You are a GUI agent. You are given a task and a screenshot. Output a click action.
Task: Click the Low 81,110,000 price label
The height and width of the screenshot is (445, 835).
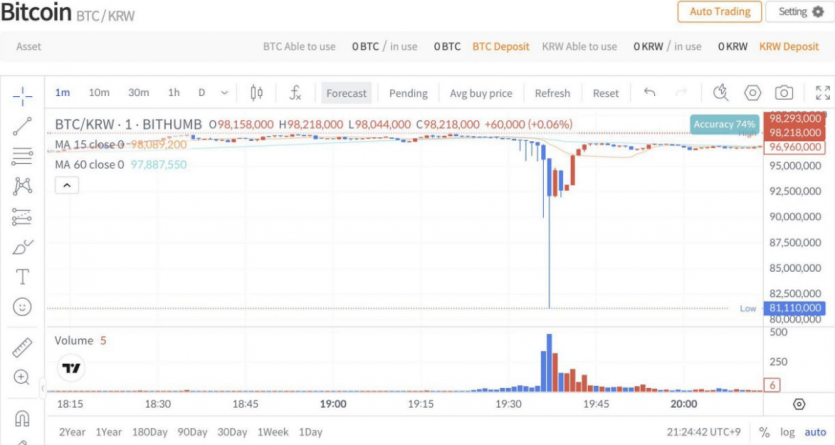click(794, 308)
